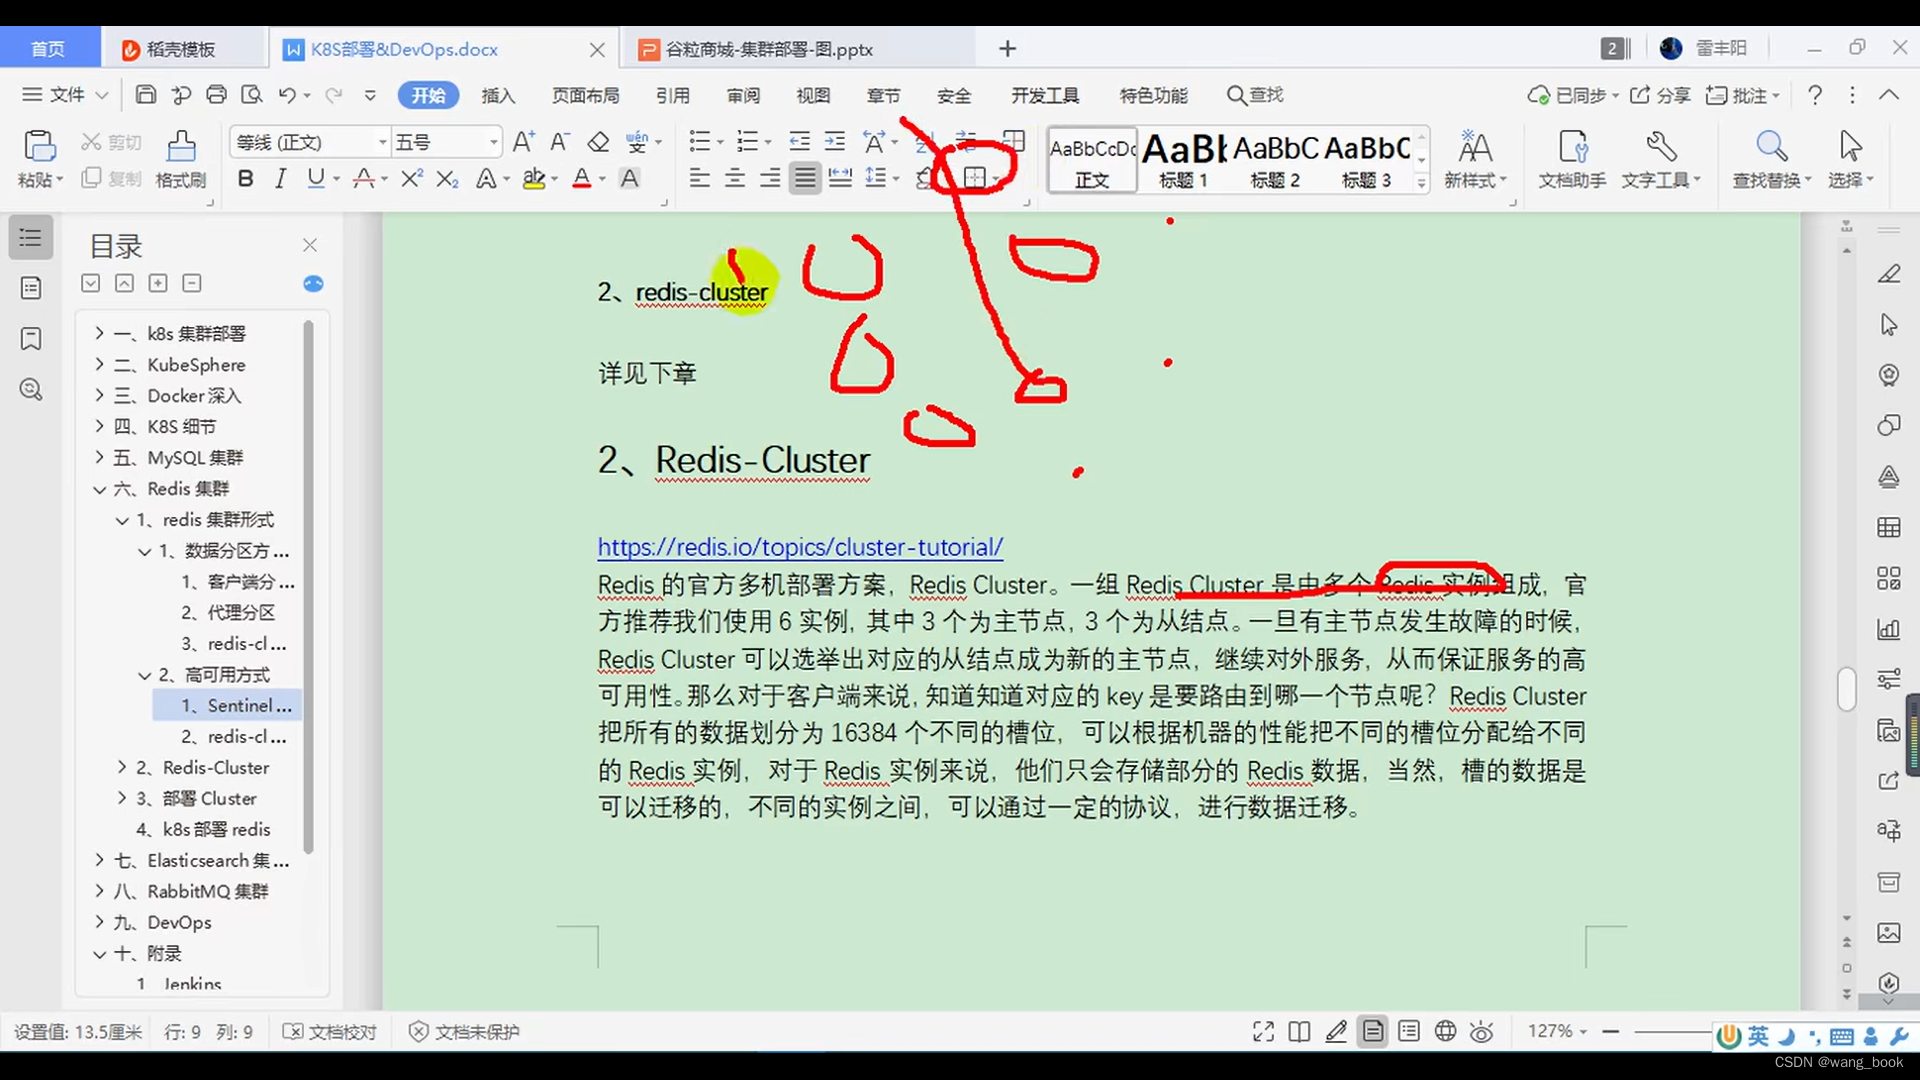Select the 标题 2 style
This screenshot has height=1080, width=1920.
(1275, 160)
